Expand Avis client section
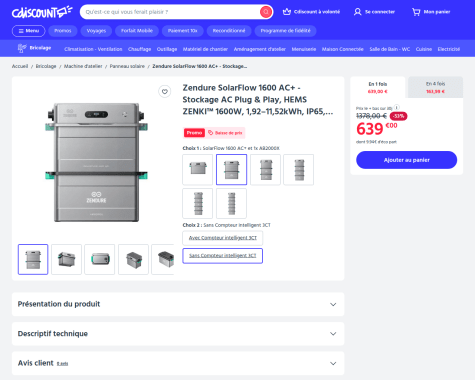Image resolution: width=475 pixels, height=380 pixels. (178, 363)
